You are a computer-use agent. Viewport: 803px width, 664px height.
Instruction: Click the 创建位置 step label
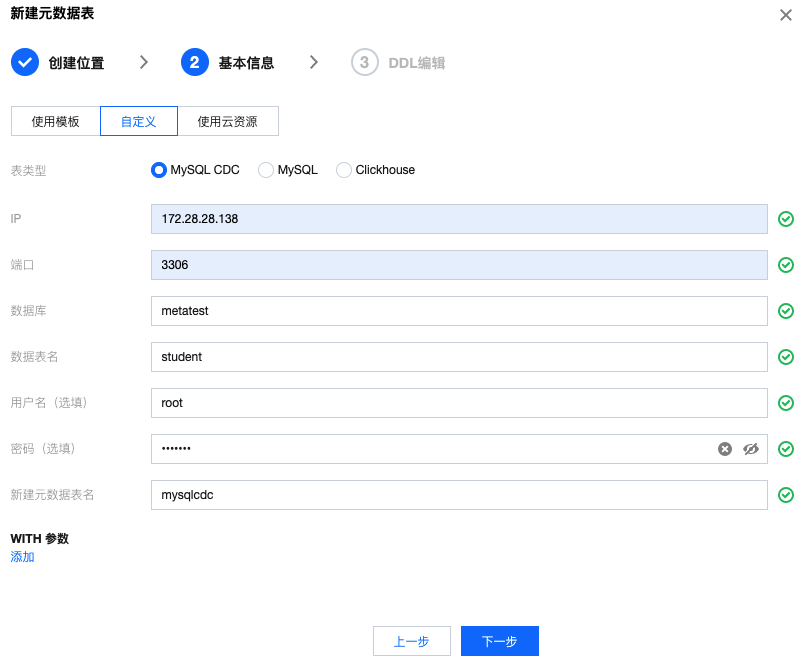(x=76, y=63)
